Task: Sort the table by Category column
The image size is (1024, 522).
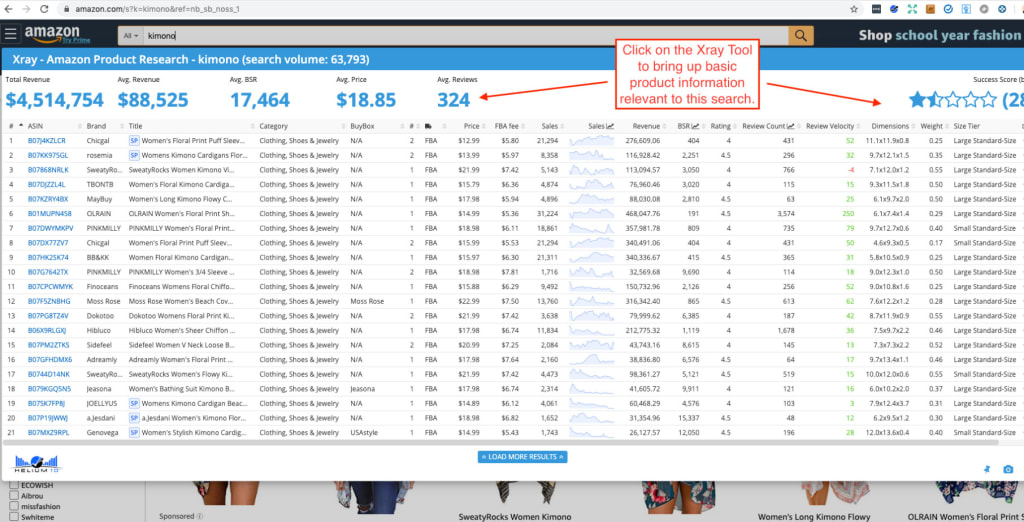Action: pyautogui.click(x=274, y=126)
